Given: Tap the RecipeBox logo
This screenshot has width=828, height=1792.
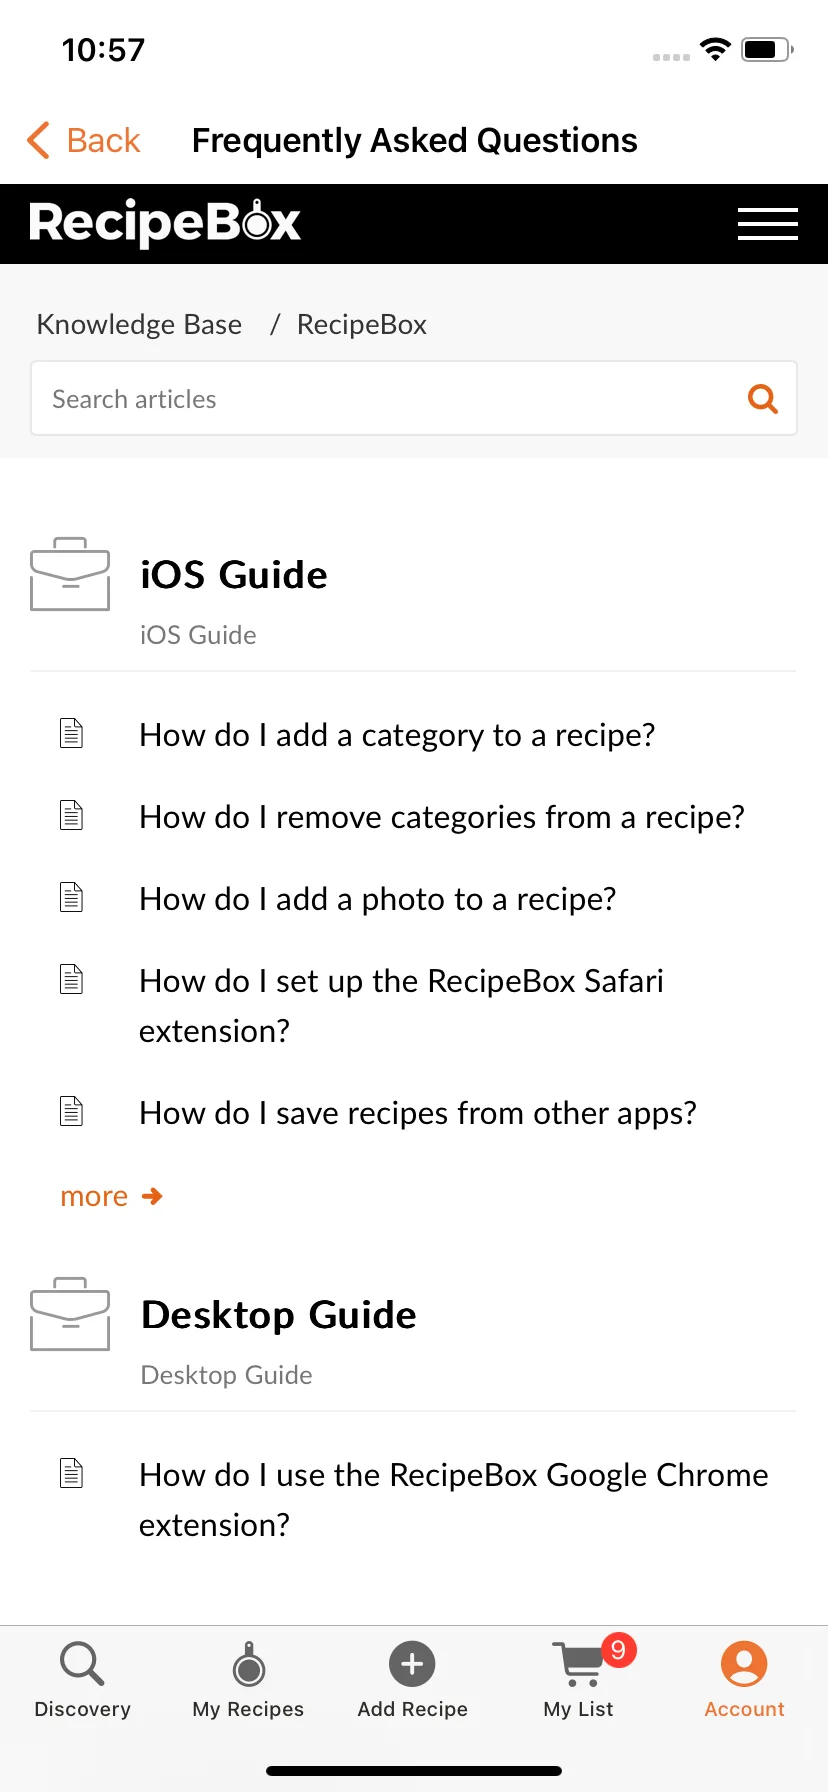Looking at the screenshot, I should pos(165,223).
